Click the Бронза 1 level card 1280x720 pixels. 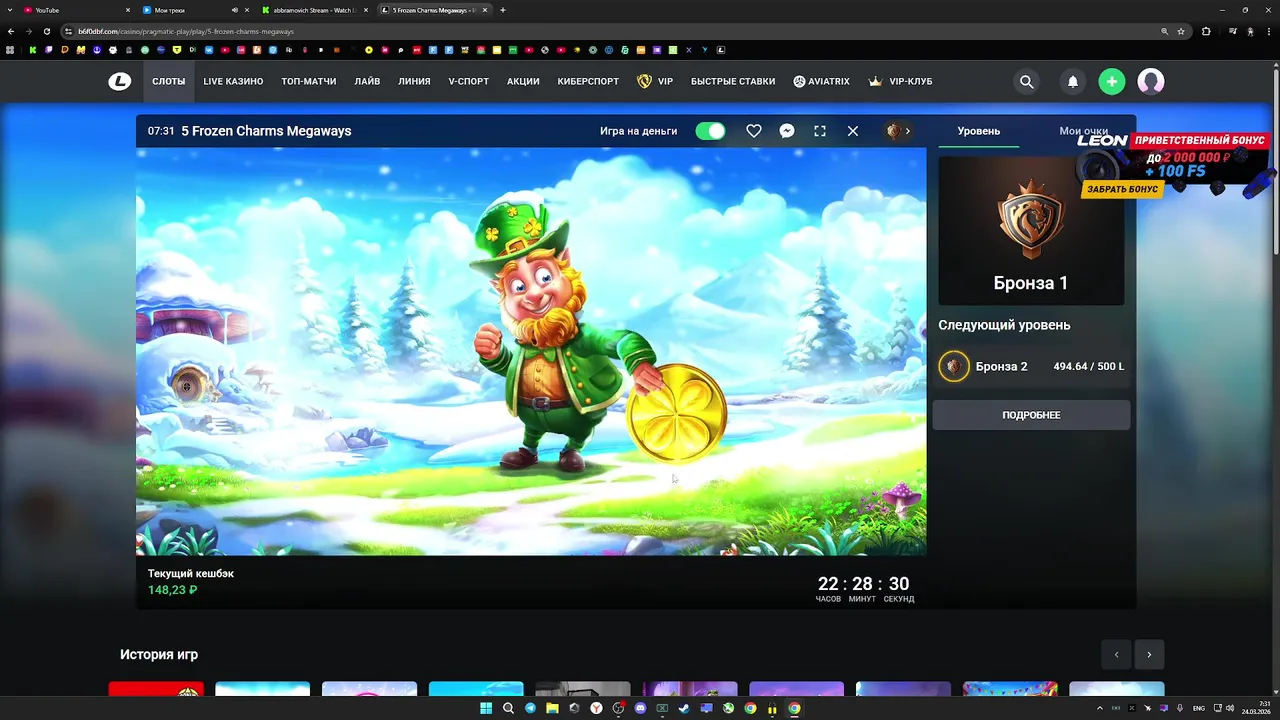[1031, 230]
